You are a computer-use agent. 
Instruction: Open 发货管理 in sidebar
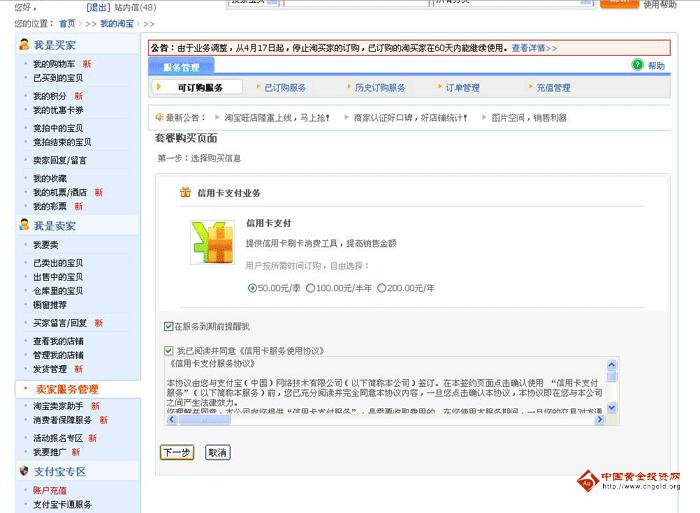coord(50,369)
